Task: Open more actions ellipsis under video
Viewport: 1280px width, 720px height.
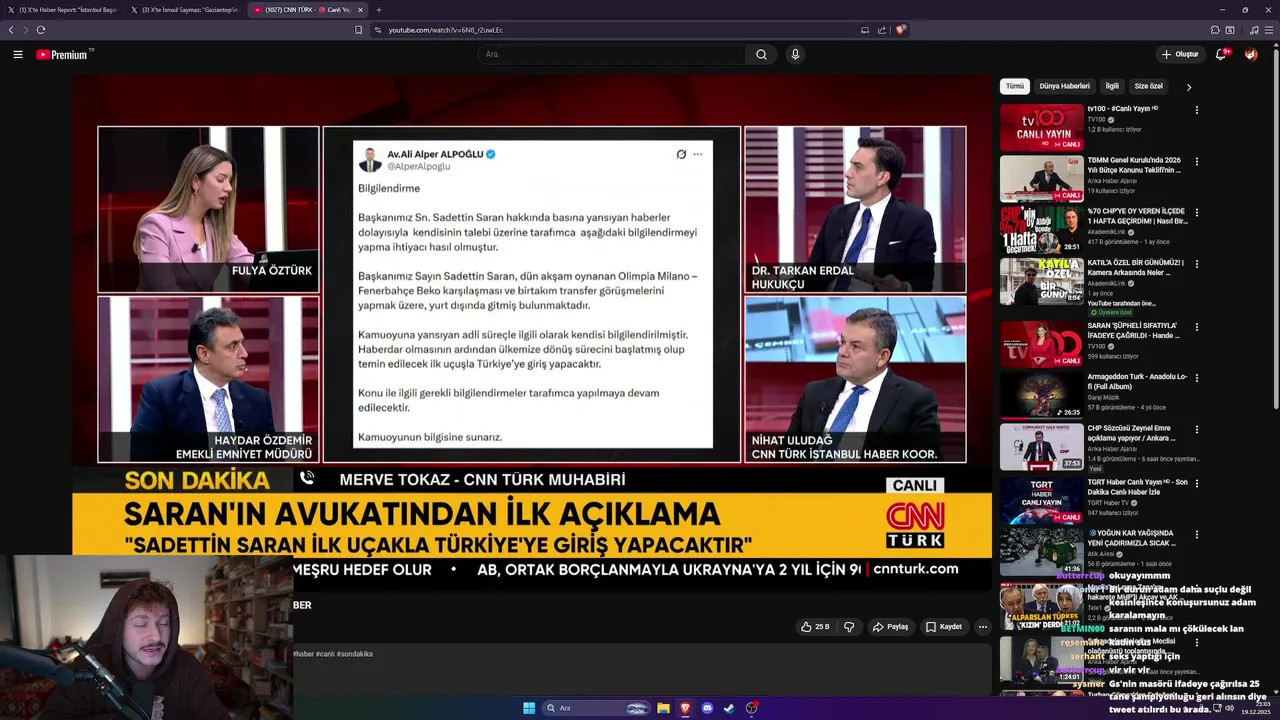Action: coord(983,627)
